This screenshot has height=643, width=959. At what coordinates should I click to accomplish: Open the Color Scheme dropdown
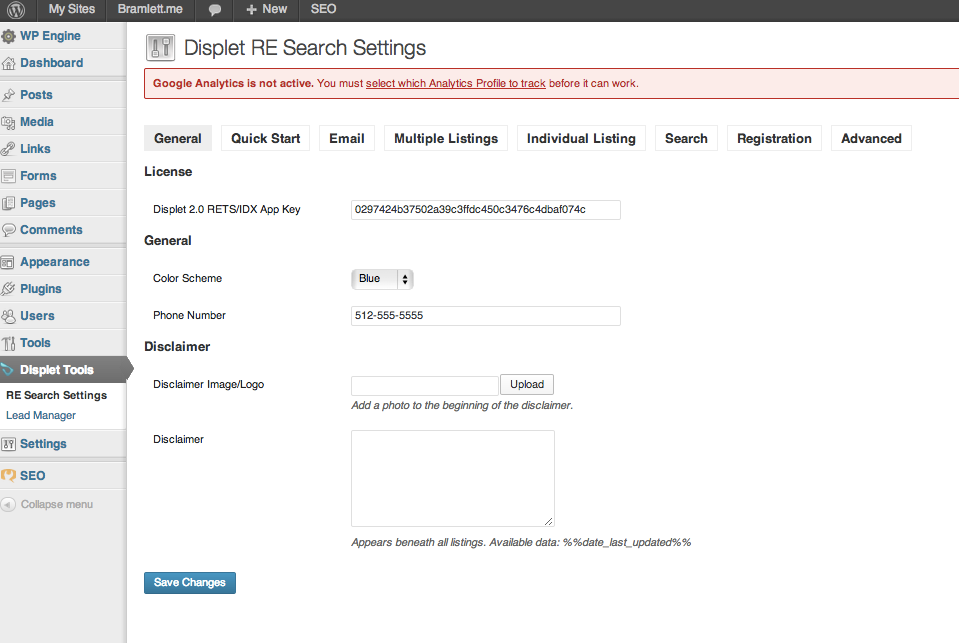coord(382,279)
